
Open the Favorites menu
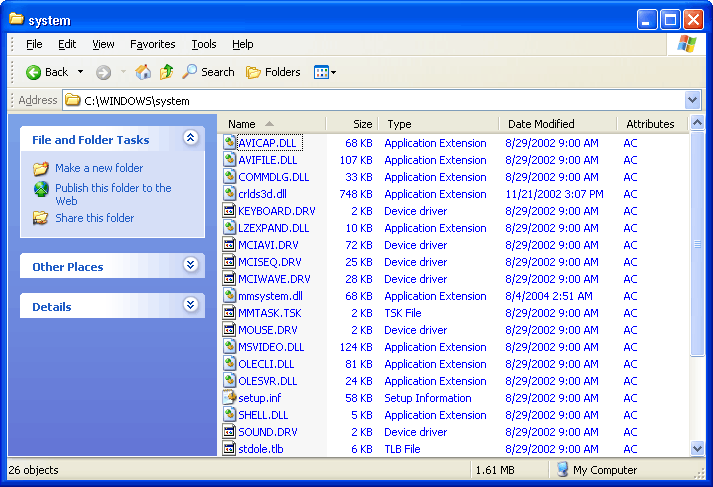coord(152,44)
